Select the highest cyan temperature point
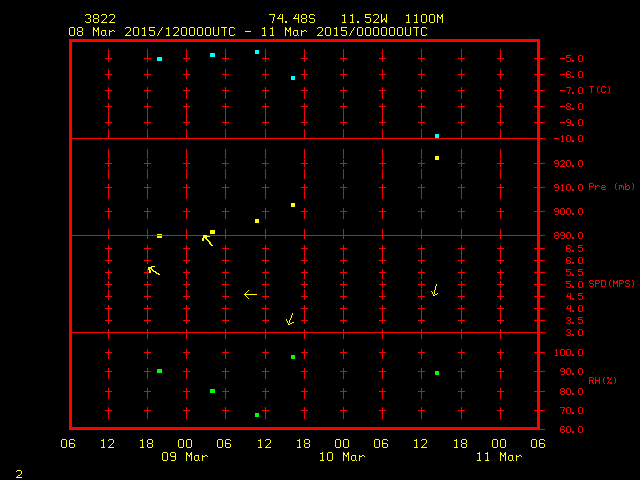The image size is (640, 480). (x=257, y=51)
